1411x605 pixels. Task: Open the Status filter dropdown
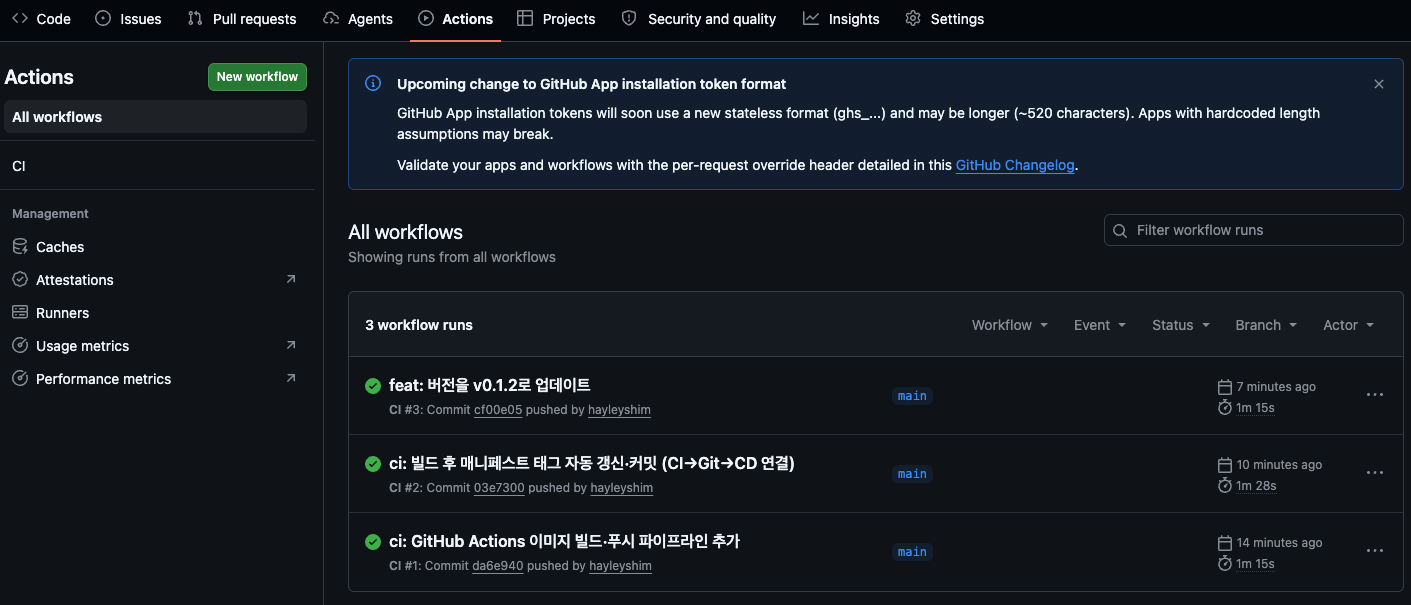(1181, 325)
